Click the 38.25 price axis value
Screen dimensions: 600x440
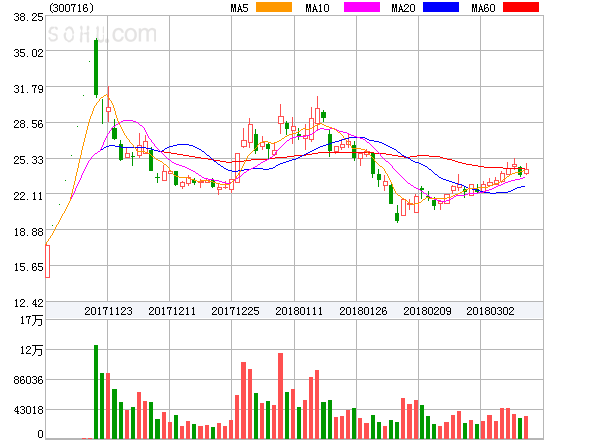point(28,17)
